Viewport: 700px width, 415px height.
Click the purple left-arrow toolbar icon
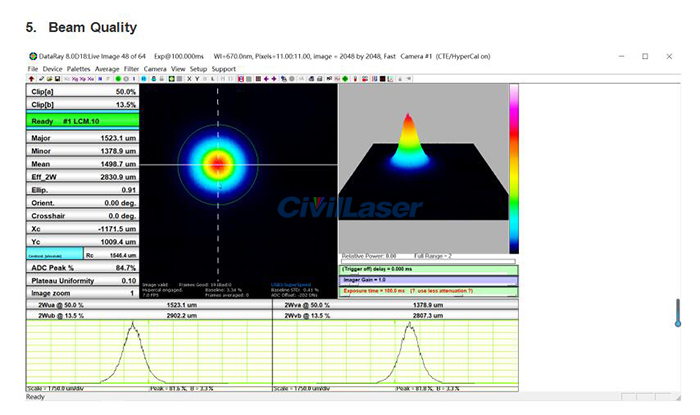pyautogui.click(x=263, y=78)
